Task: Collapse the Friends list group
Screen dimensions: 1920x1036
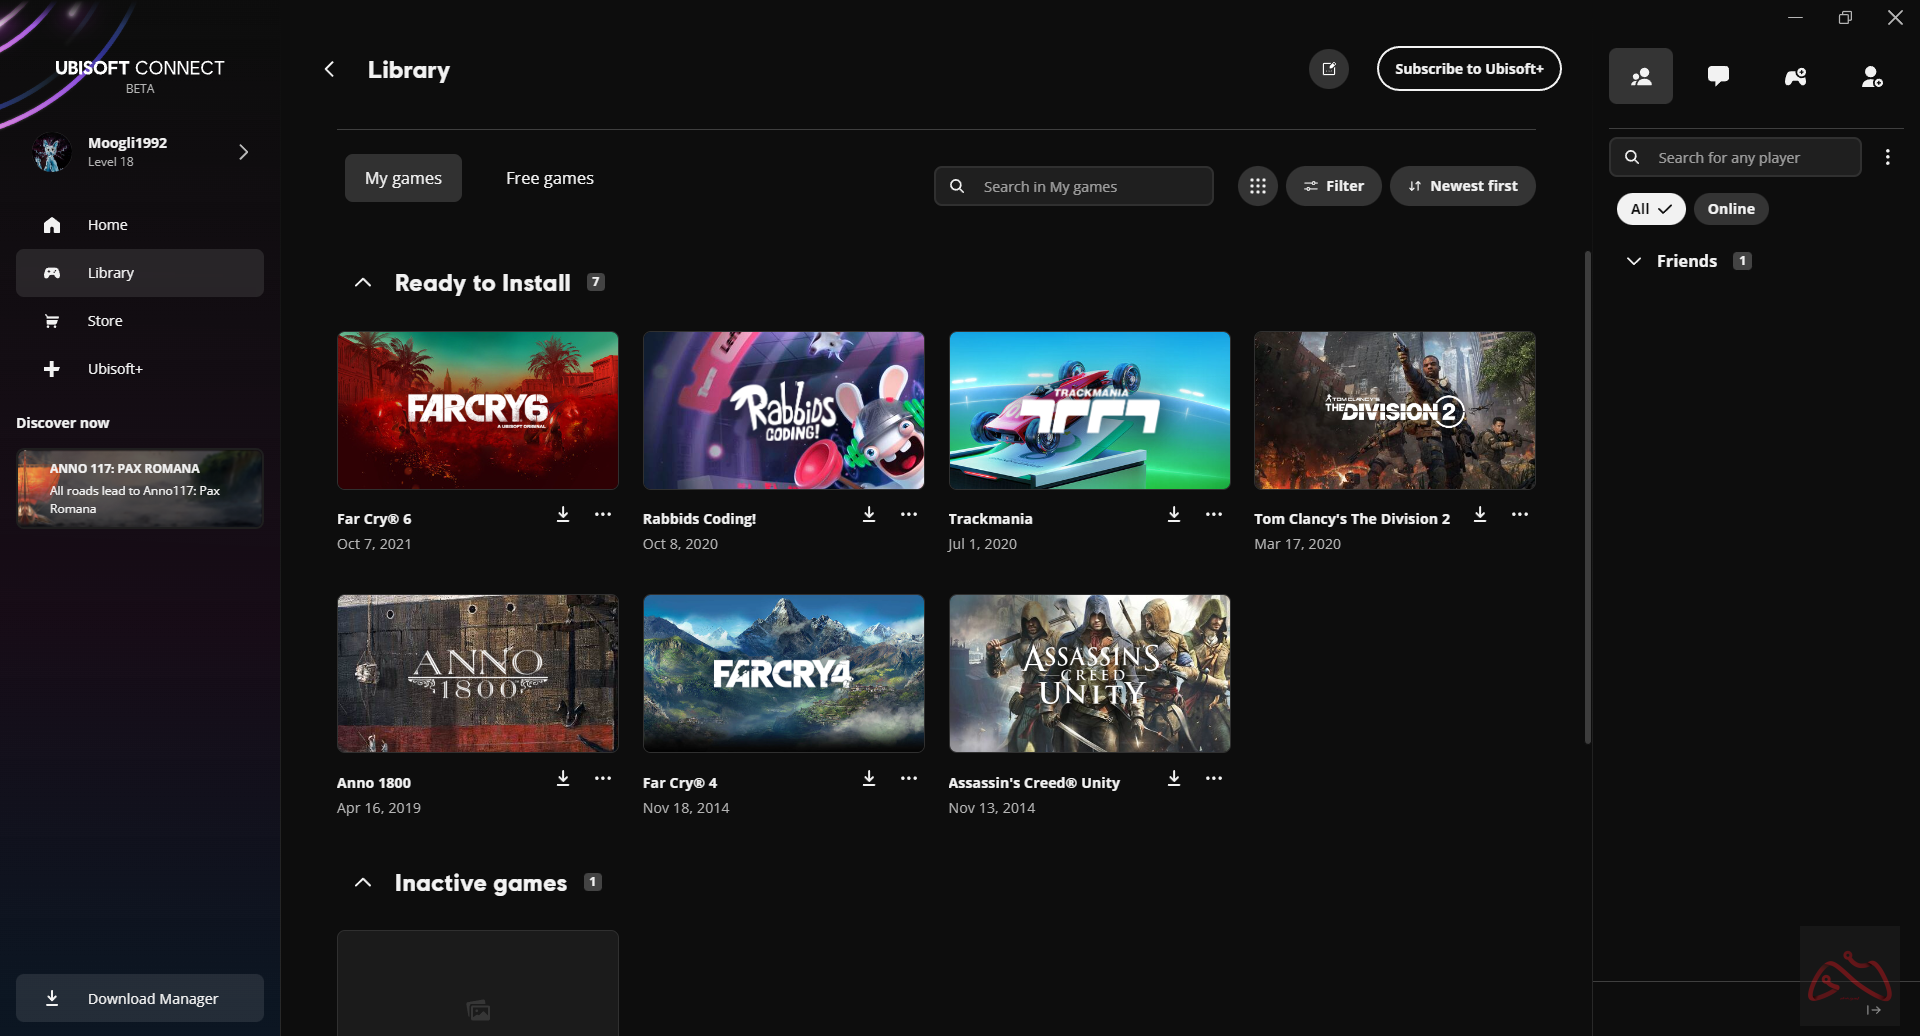Action: 1634,261
